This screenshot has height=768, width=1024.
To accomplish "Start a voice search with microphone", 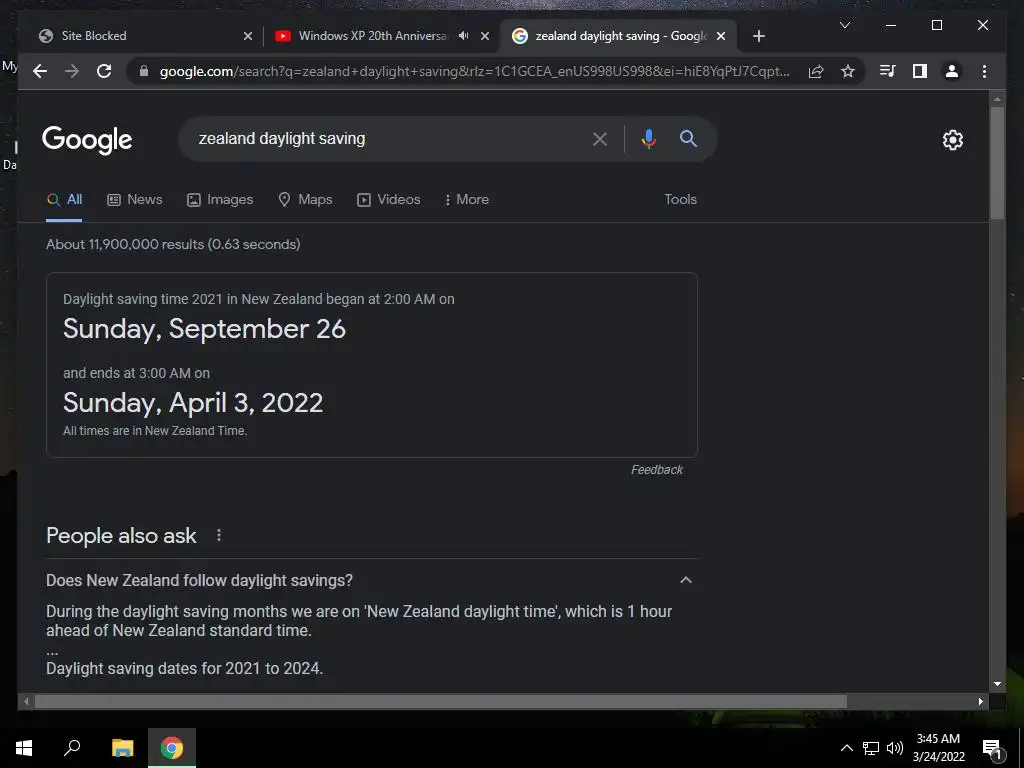I will click(x=648, y=139).
